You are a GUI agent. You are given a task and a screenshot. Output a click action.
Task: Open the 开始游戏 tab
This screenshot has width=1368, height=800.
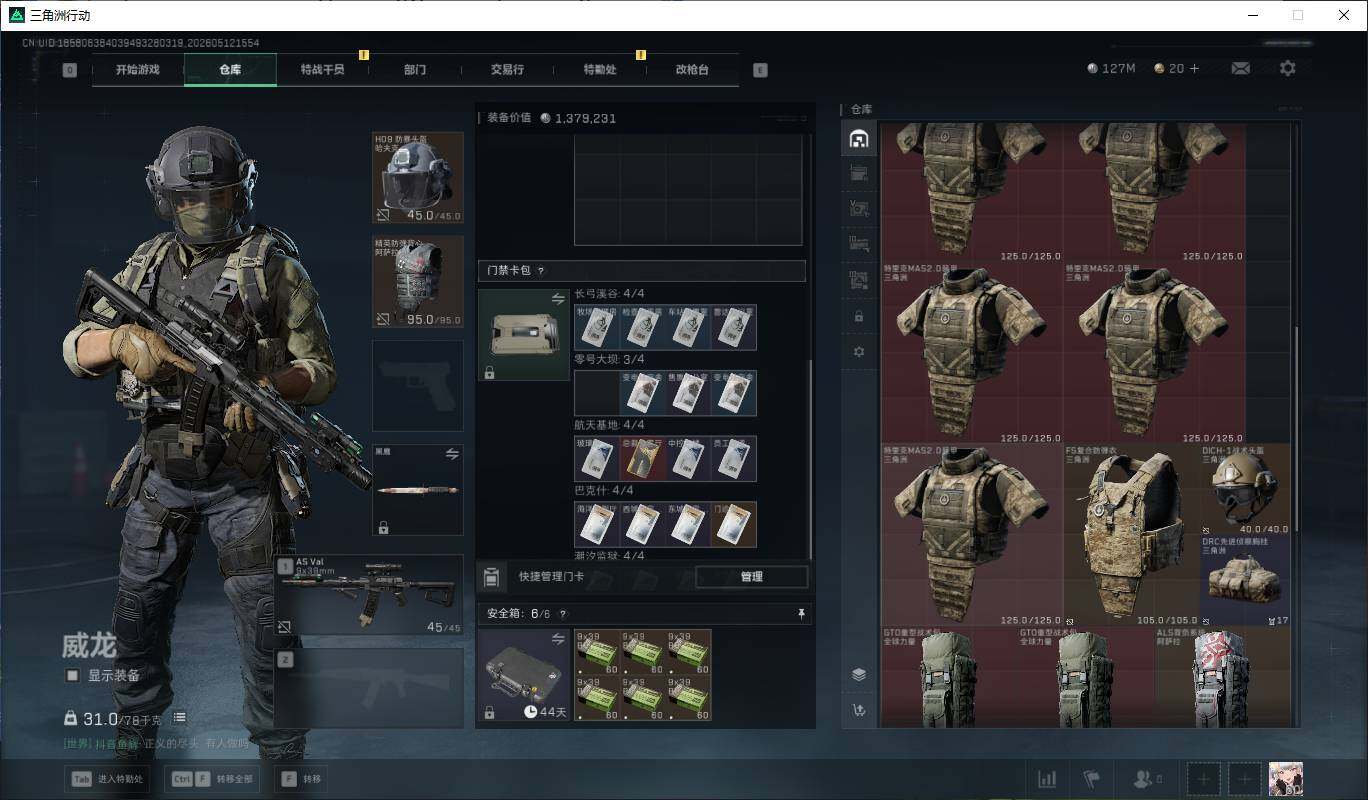137,70
